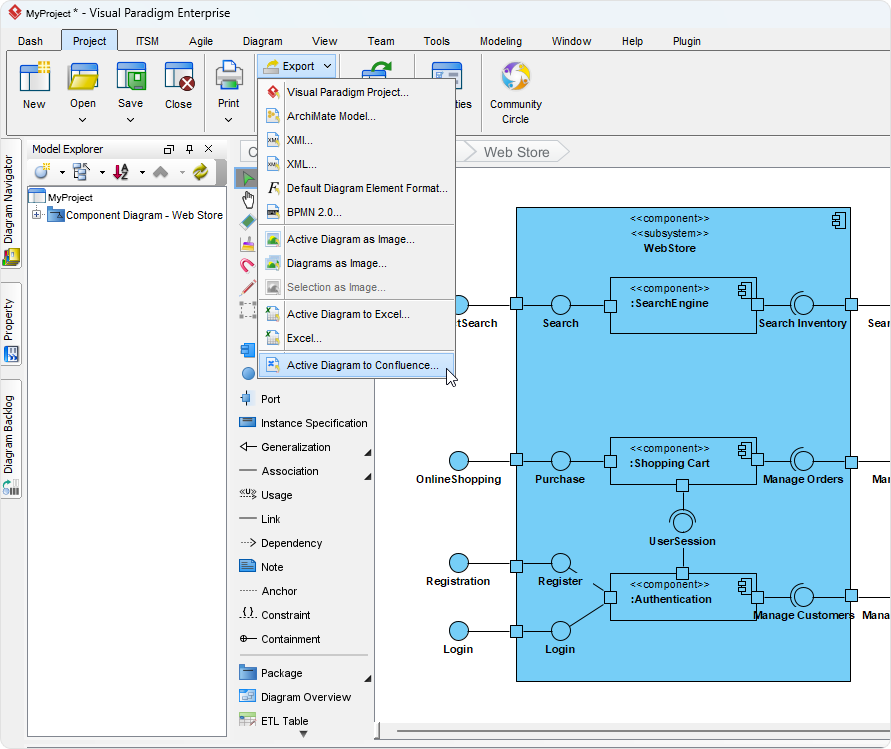Click the Open project icon

pyautogui.click(x=83, y=77)
